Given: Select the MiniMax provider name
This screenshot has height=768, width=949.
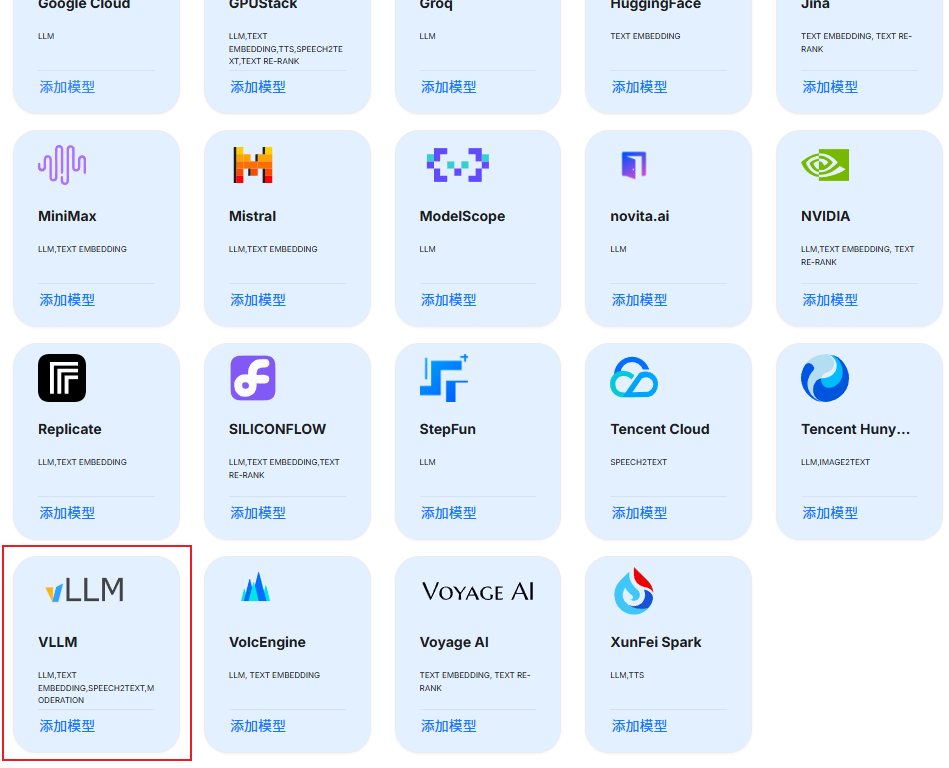Looking at the screenshot, I should 67,216.
